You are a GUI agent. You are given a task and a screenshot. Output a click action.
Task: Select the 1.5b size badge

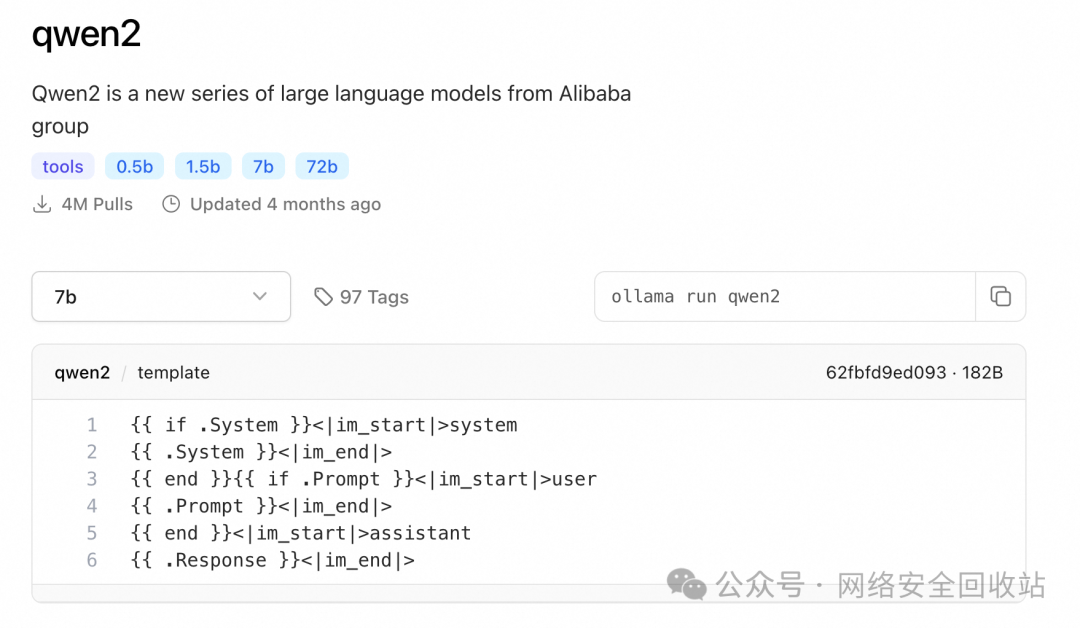tap(202, 167)
